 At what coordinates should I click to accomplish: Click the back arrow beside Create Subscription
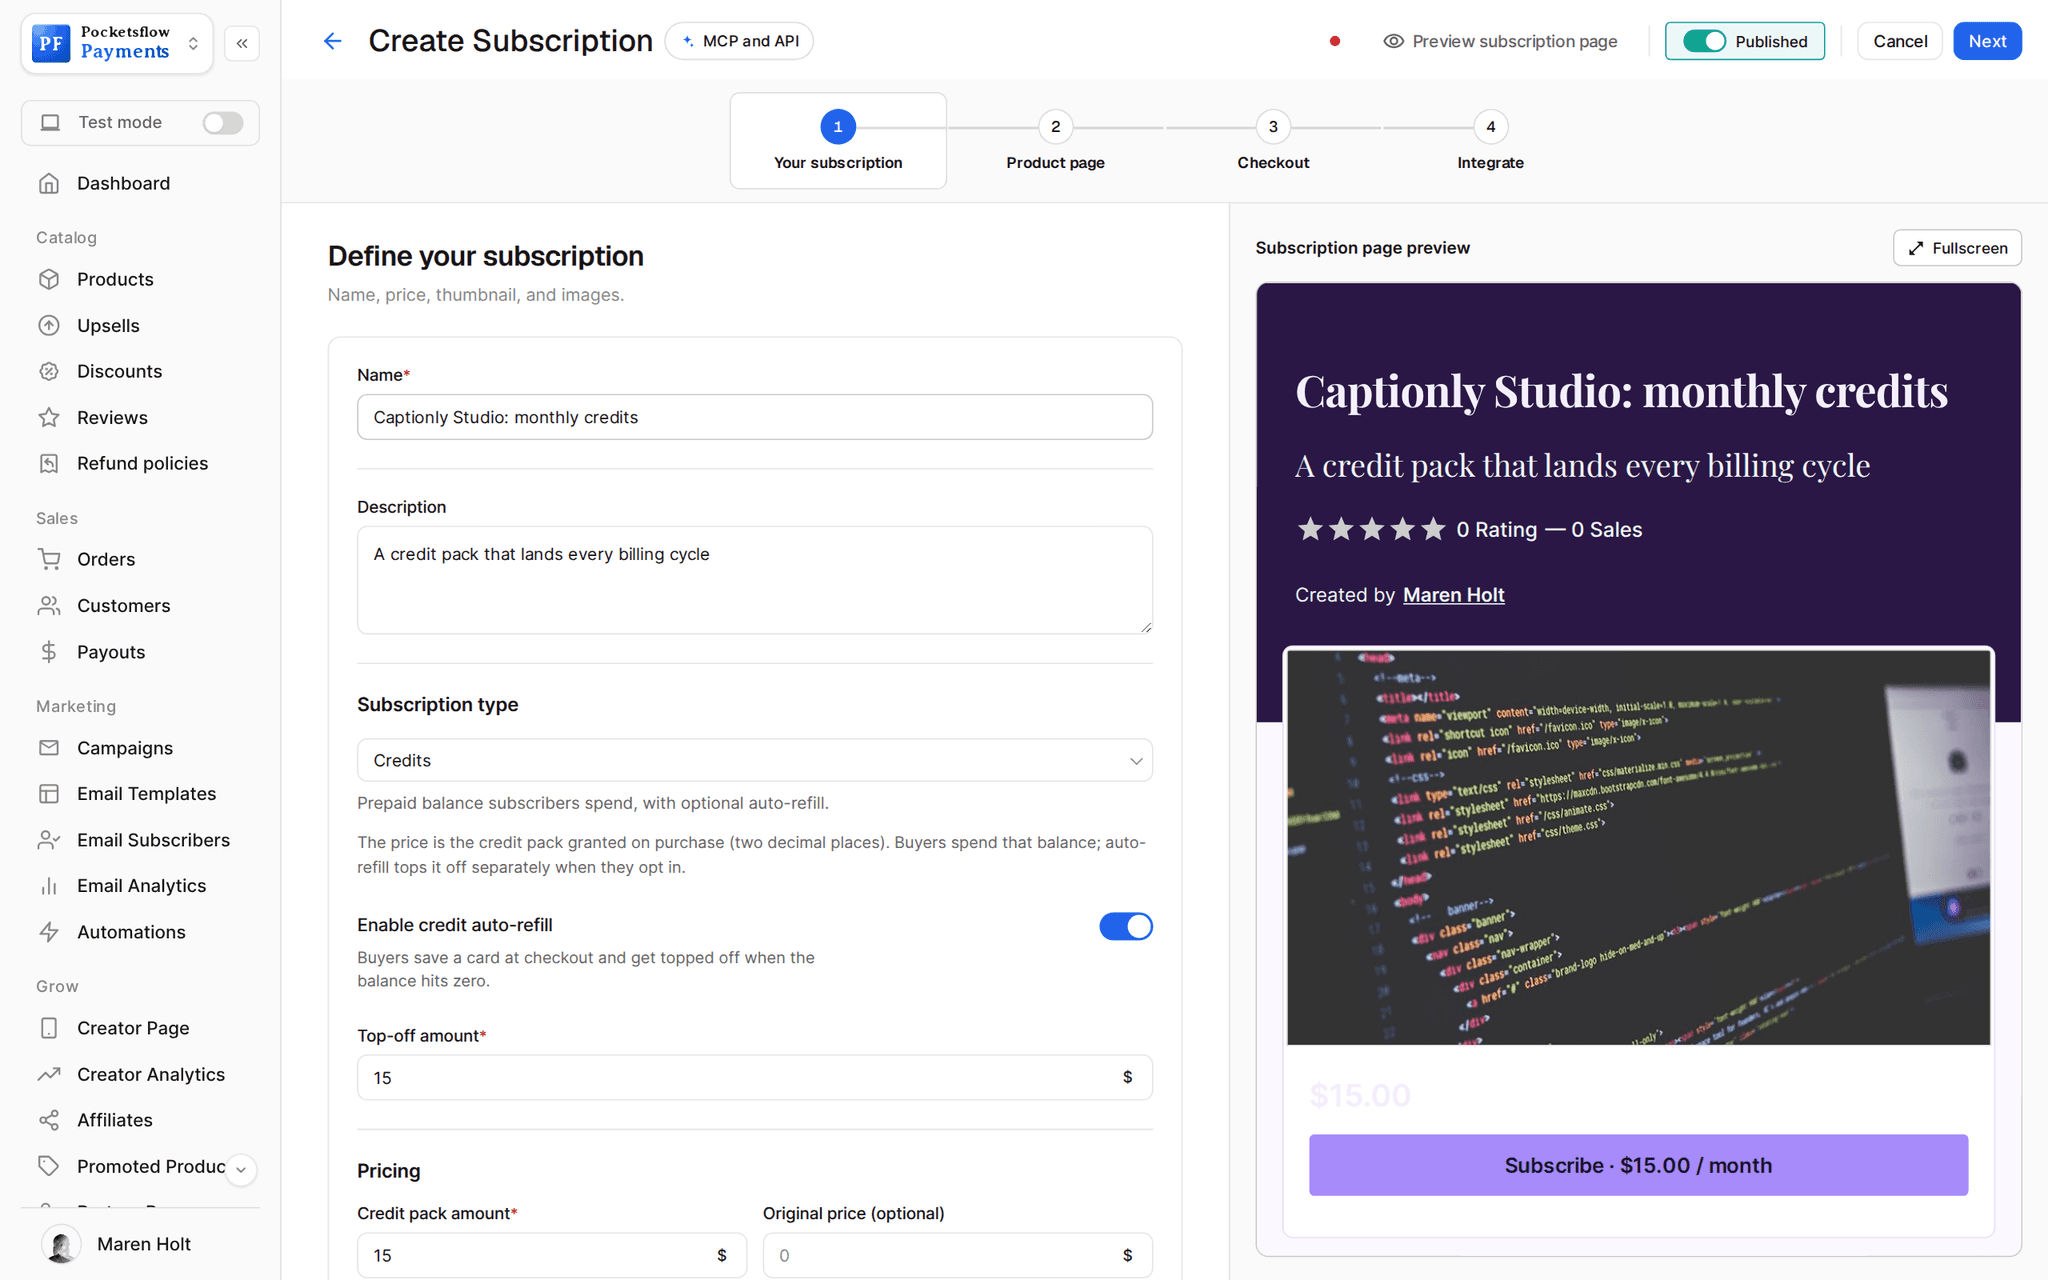click(x=333, y=41)
